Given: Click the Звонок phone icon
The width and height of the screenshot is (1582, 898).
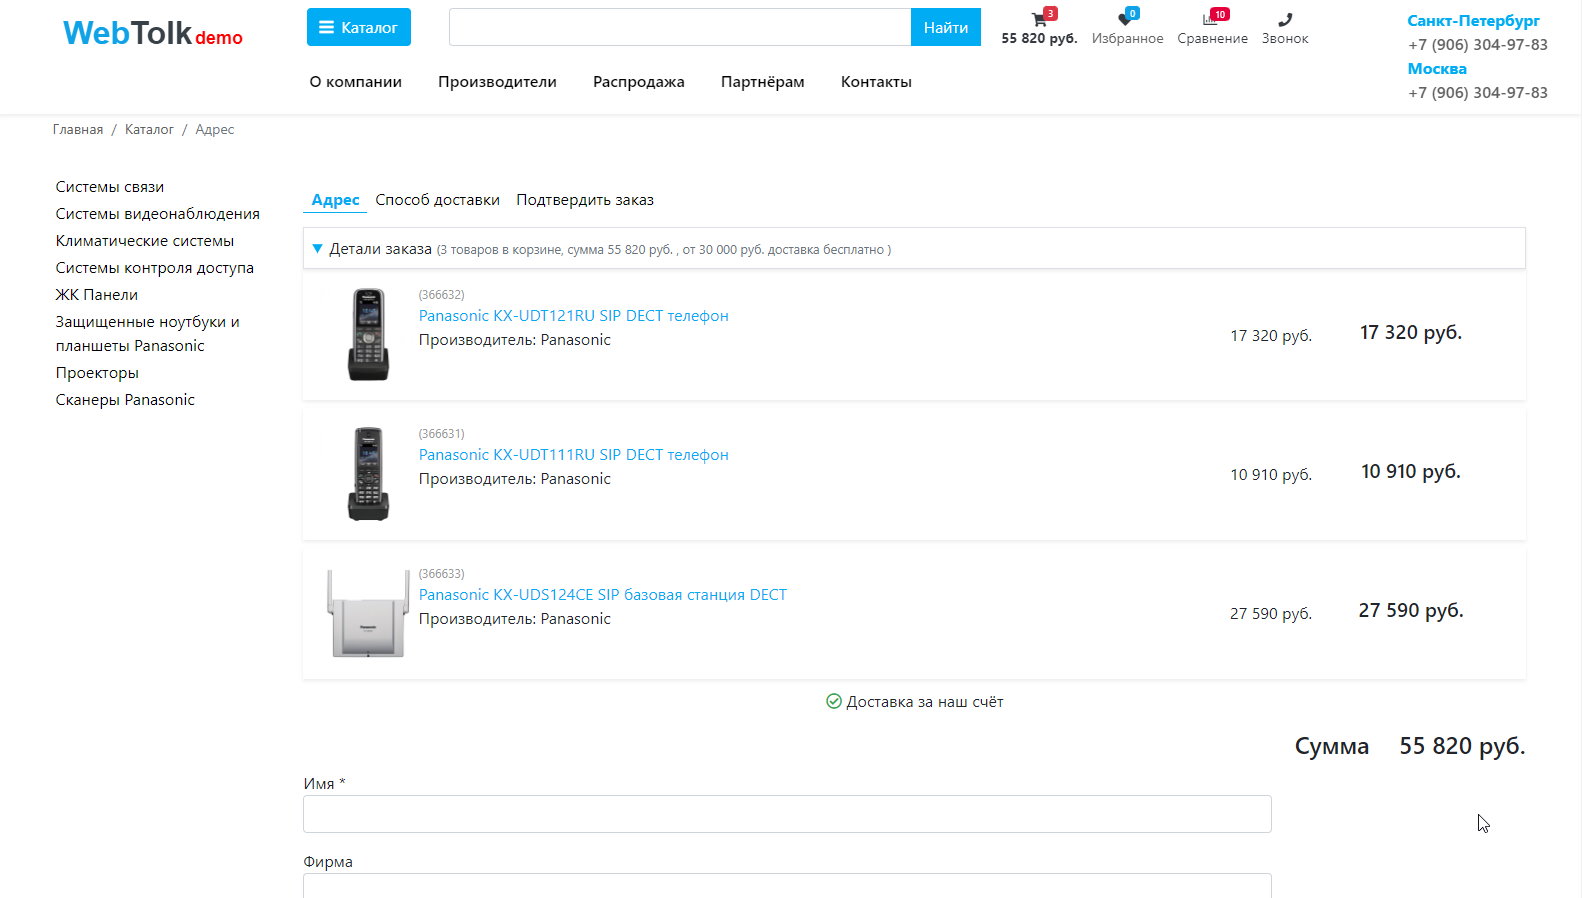Looking at the screenshot, I should [1285, 21].
